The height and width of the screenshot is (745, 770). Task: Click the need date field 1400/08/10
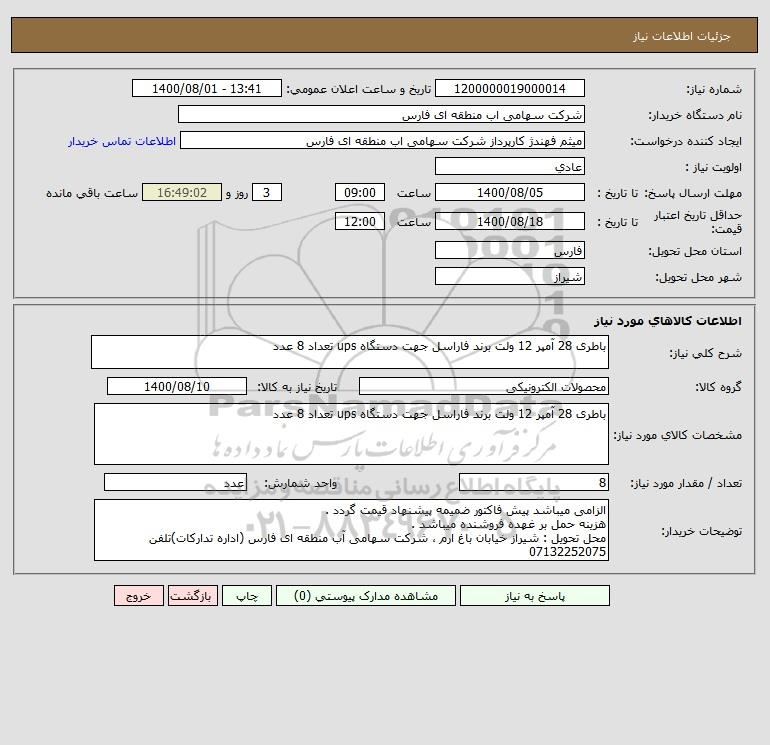click(x=177, y=386)
